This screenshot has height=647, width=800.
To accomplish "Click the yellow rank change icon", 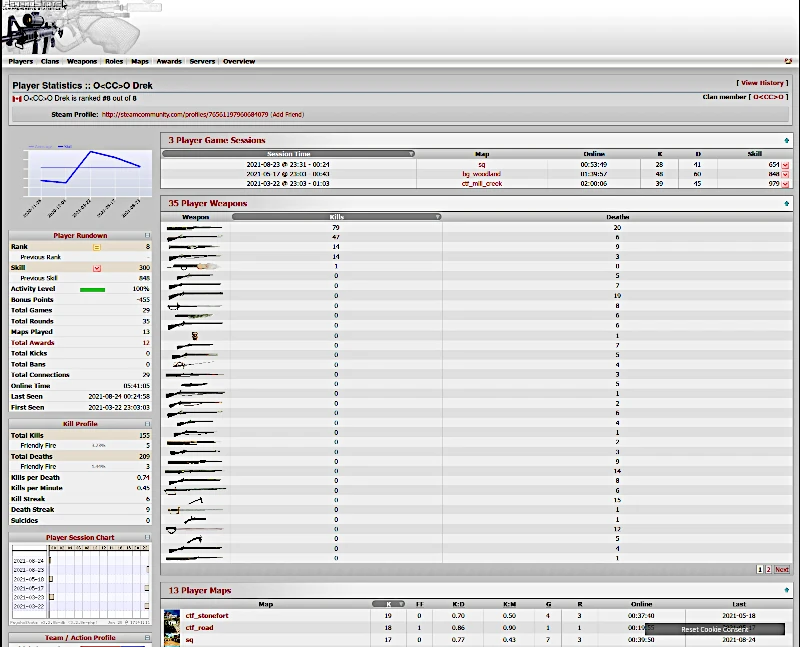I will click(97, 246).
